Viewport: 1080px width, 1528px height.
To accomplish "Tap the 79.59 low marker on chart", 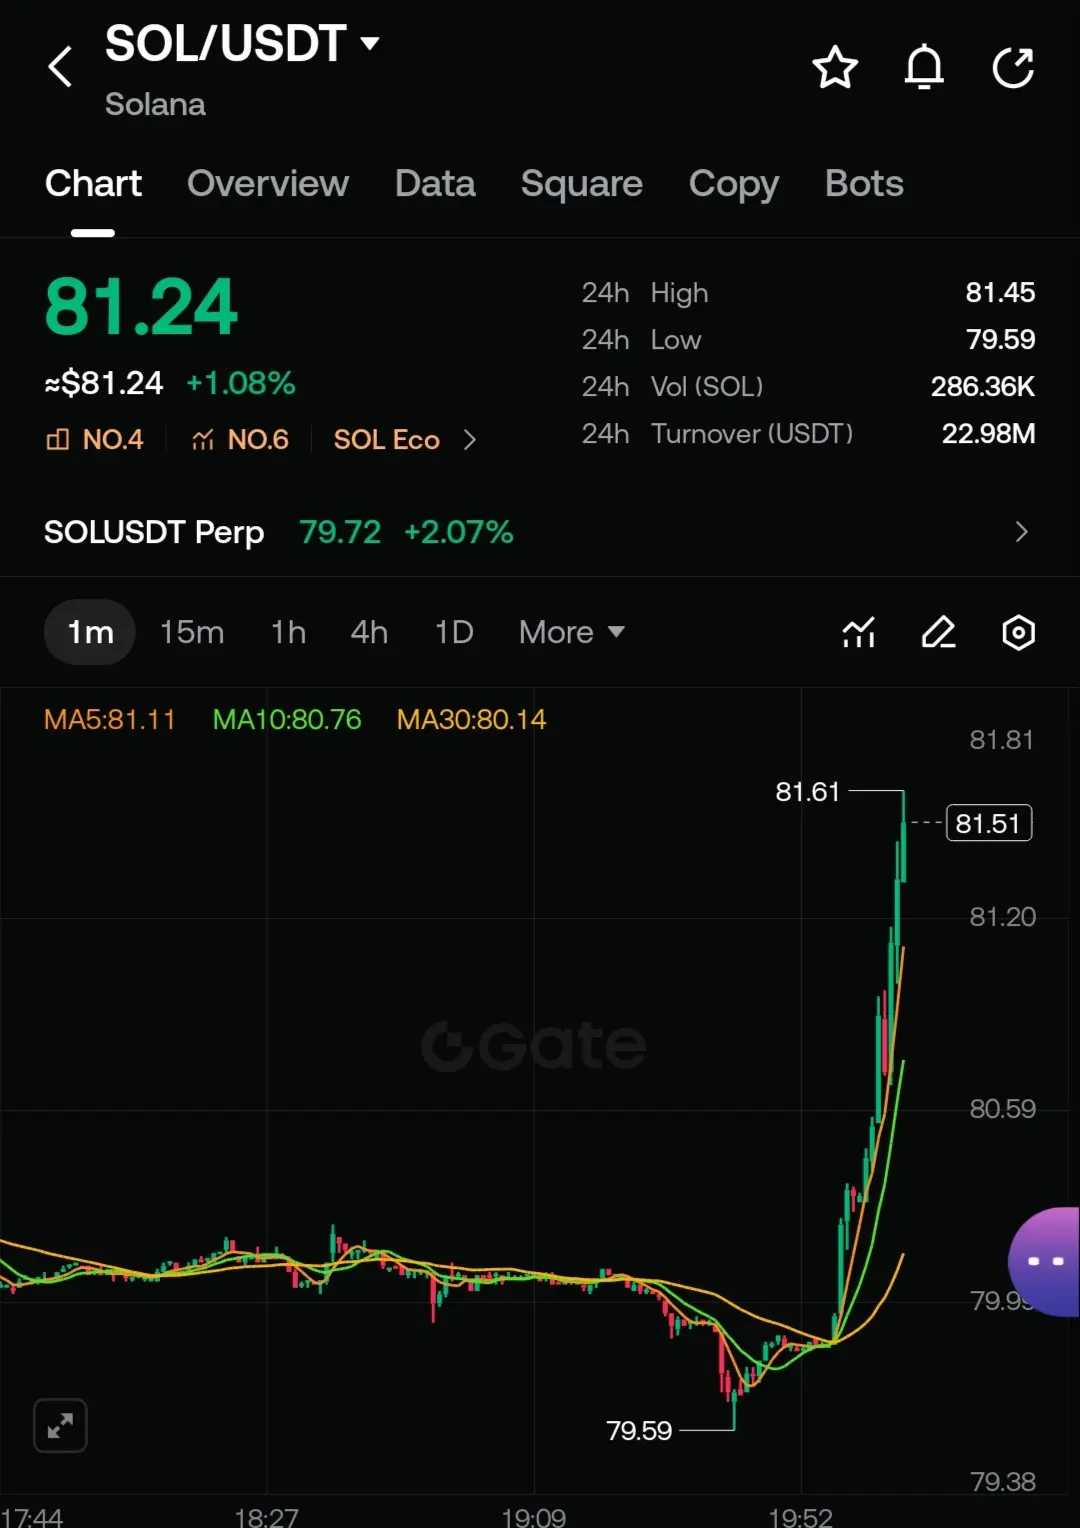I will 639,1431.
